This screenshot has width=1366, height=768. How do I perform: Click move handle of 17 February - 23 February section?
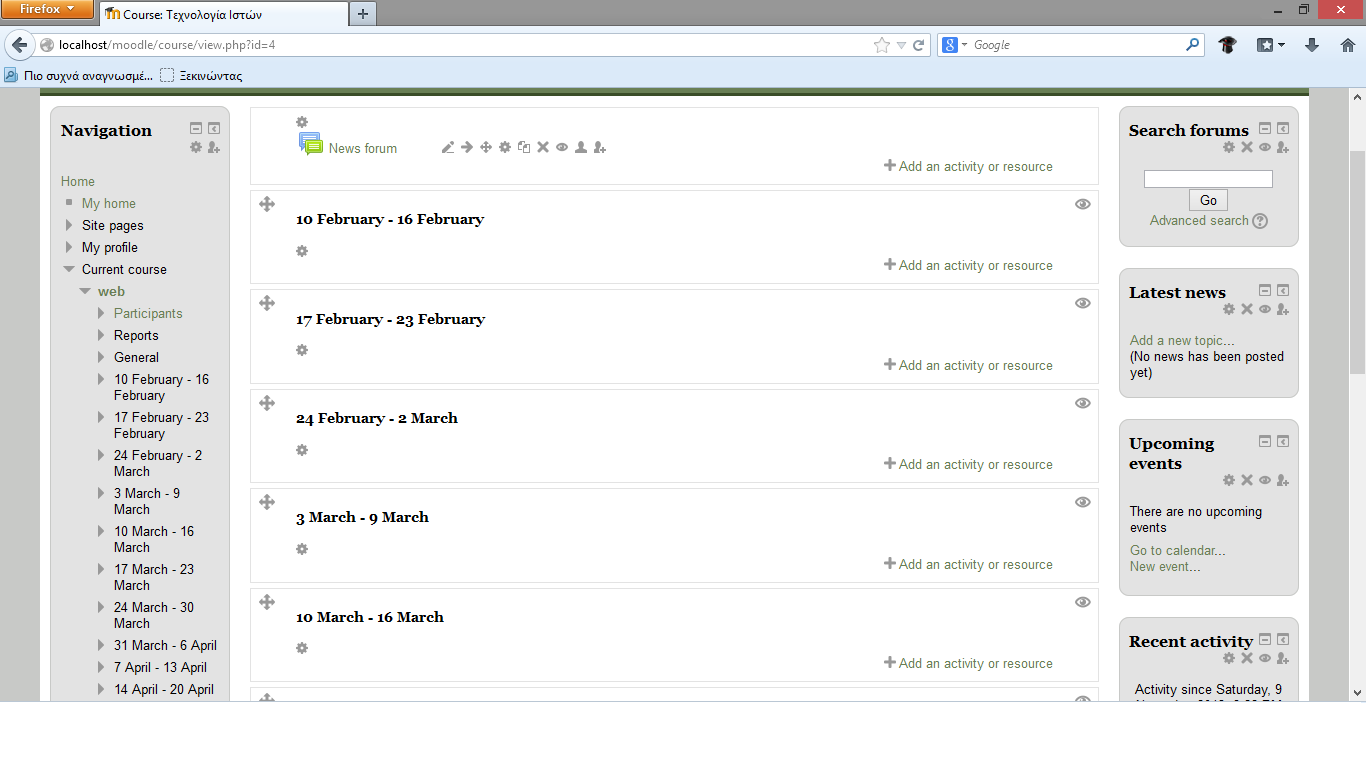(x=267, y=303)
